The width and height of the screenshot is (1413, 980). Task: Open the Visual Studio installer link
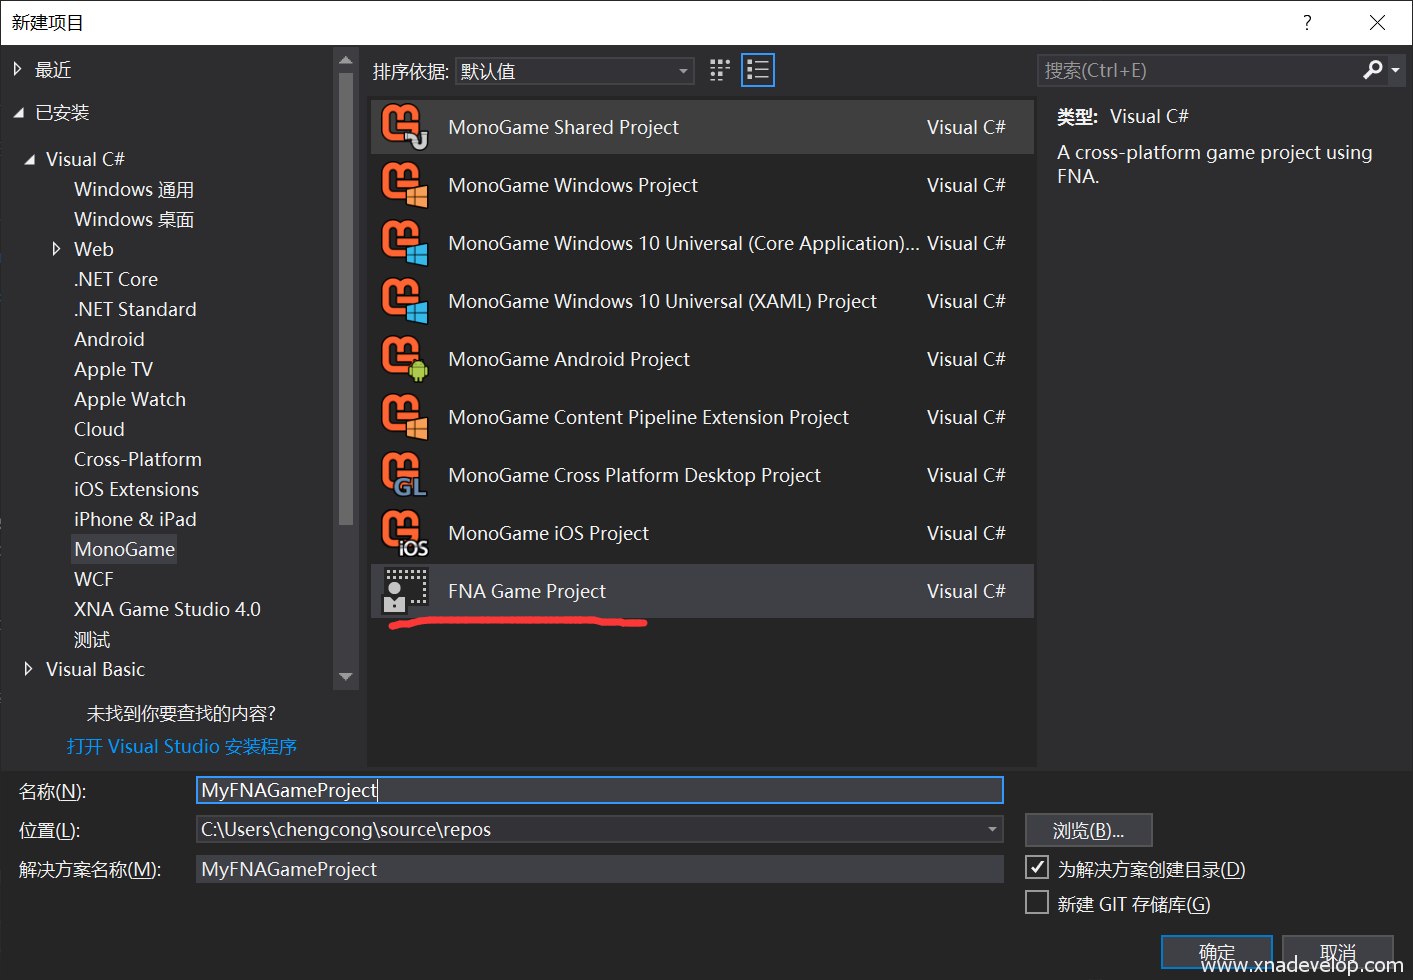[182, 746]
